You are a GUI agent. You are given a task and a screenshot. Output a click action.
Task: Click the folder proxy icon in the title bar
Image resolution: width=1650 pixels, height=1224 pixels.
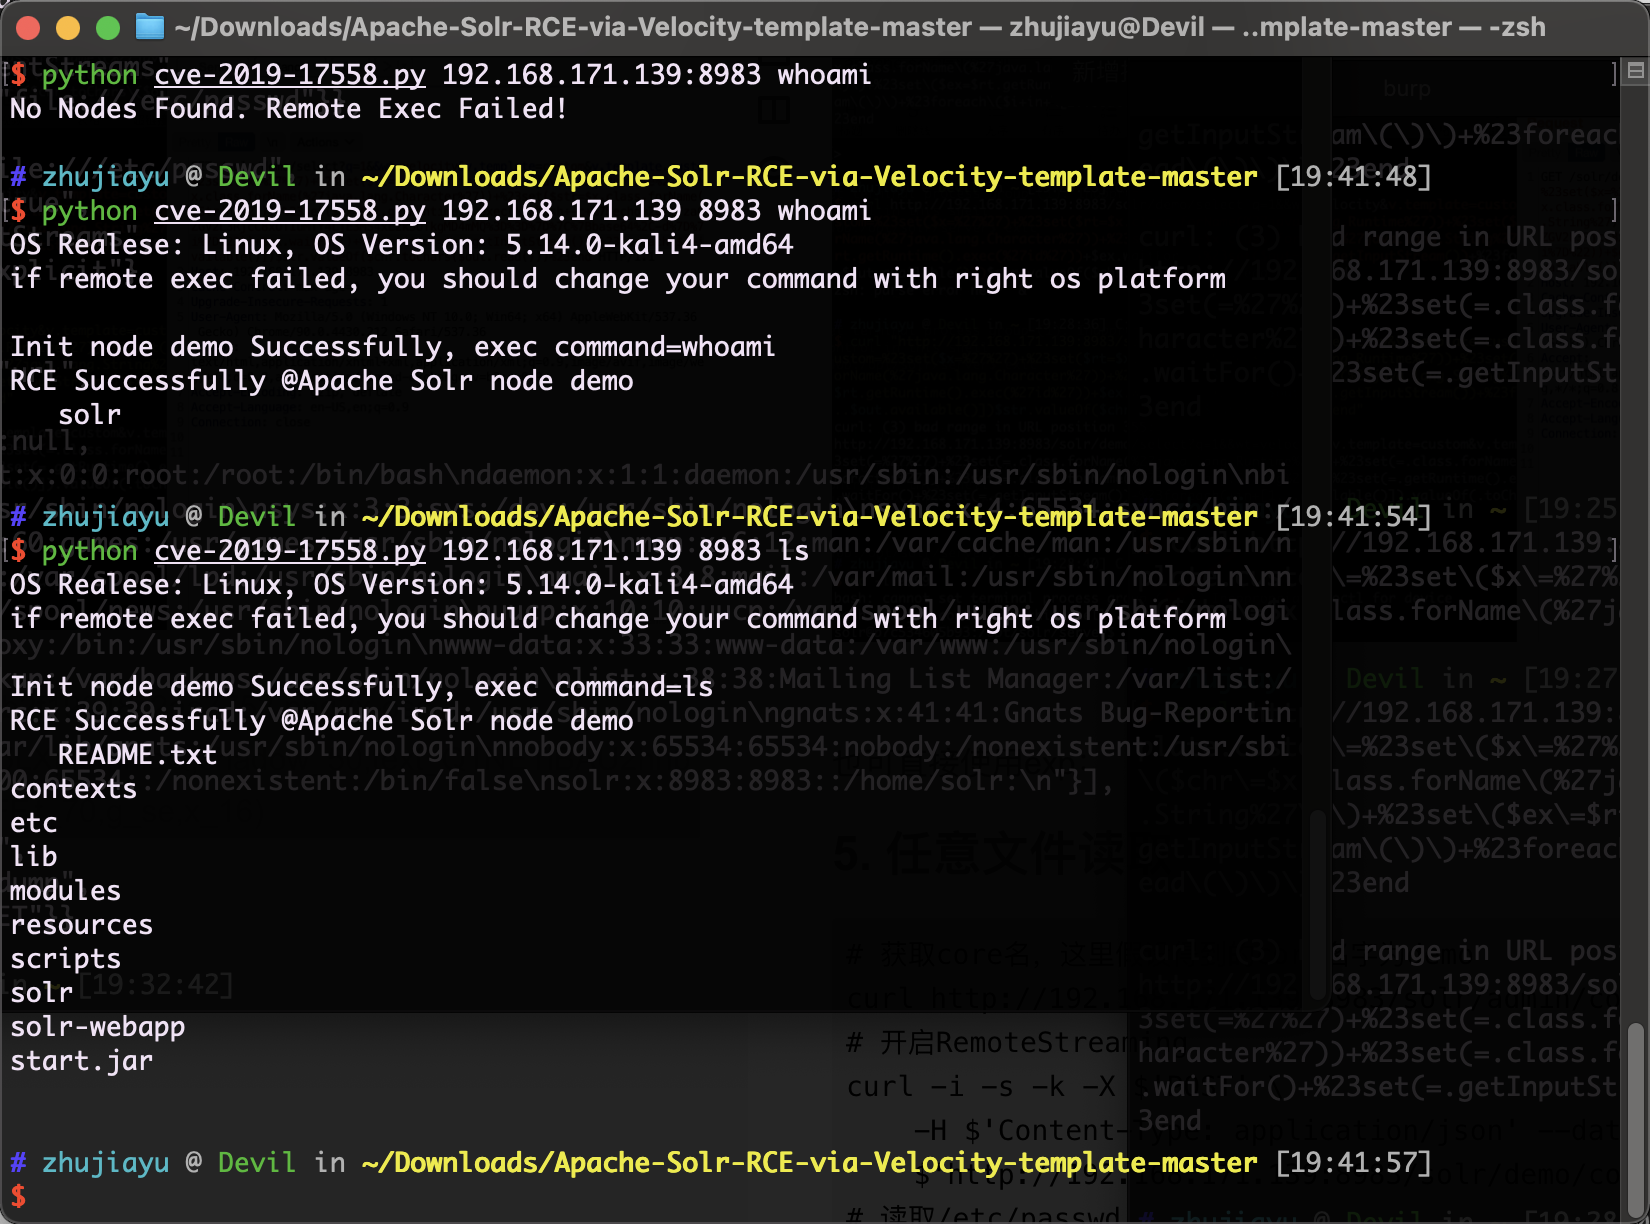point(148,27)
